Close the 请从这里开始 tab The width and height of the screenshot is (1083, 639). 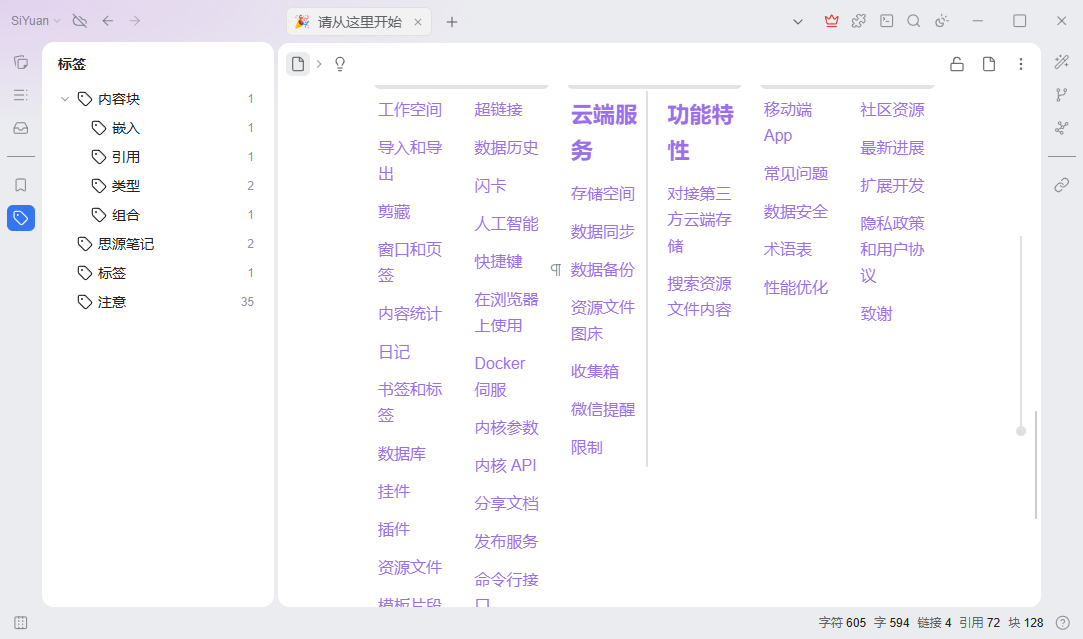click(x=418, y=22)
